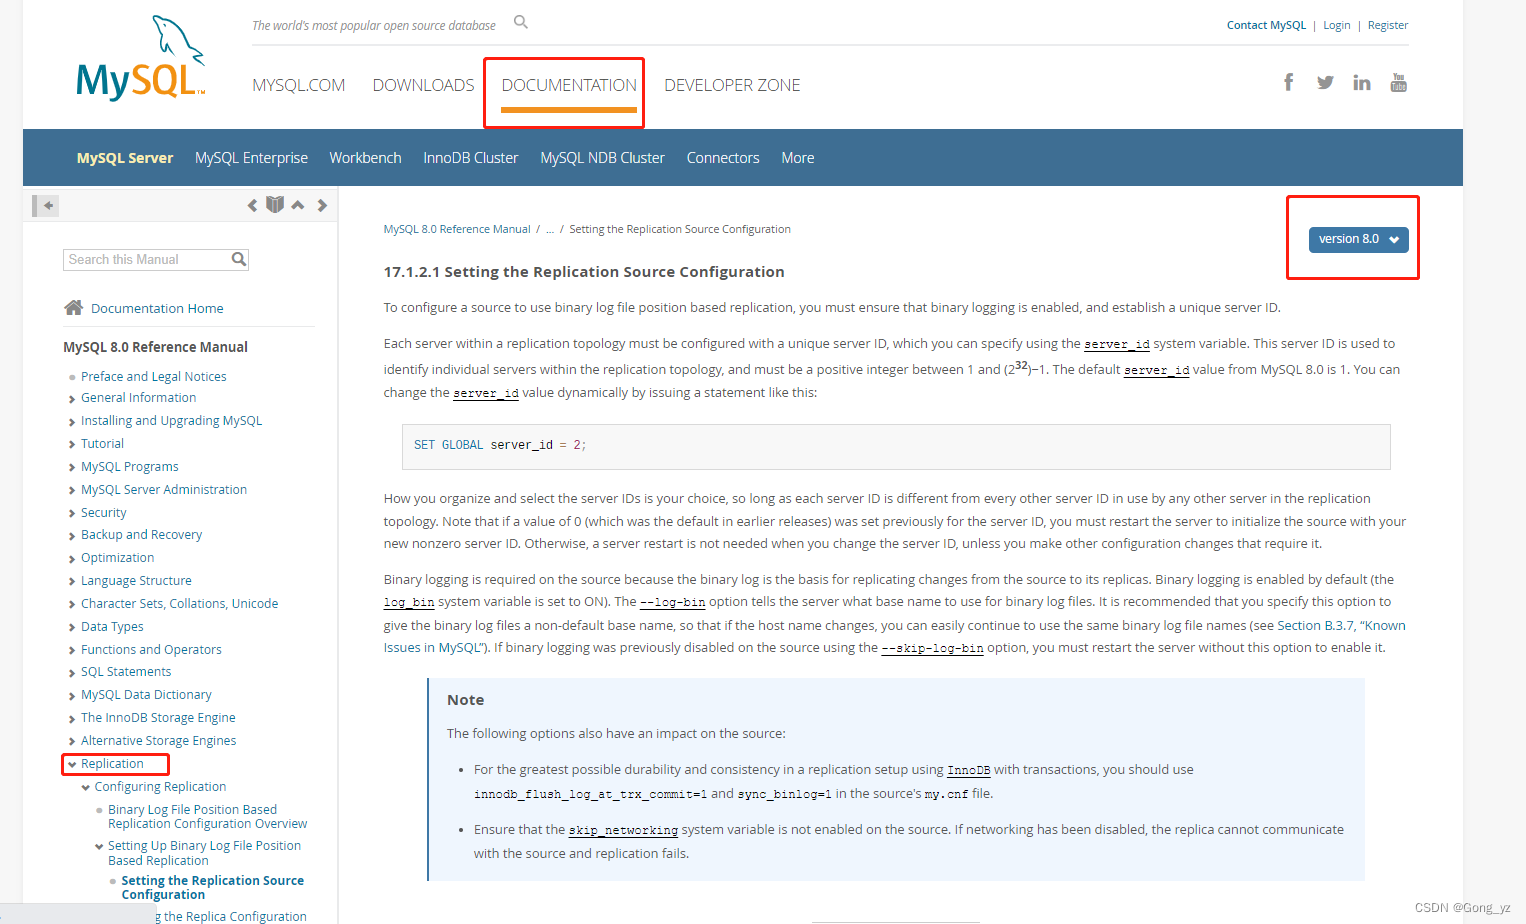This screenshot has width=1526, height=924.
Task: Collapse the Replication tree arrow
Action: pyautogui.click(x=72, y=764)
